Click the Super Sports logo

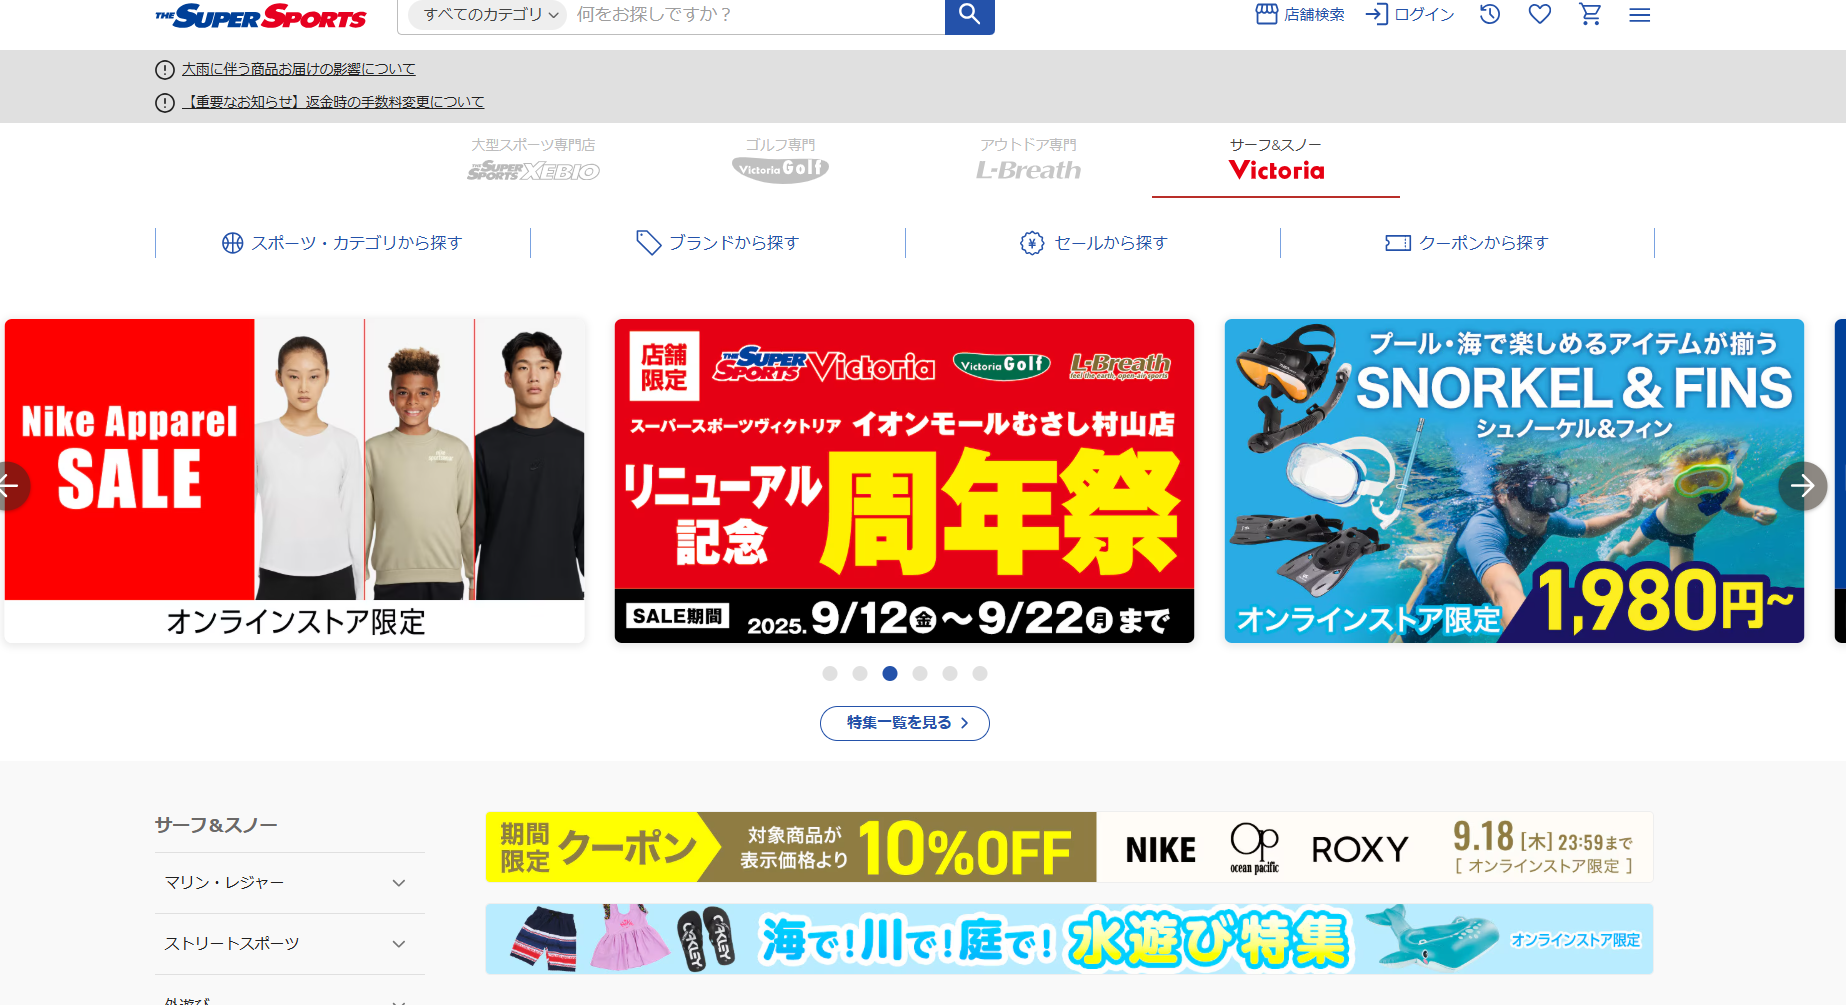click(x=260, y=16)
